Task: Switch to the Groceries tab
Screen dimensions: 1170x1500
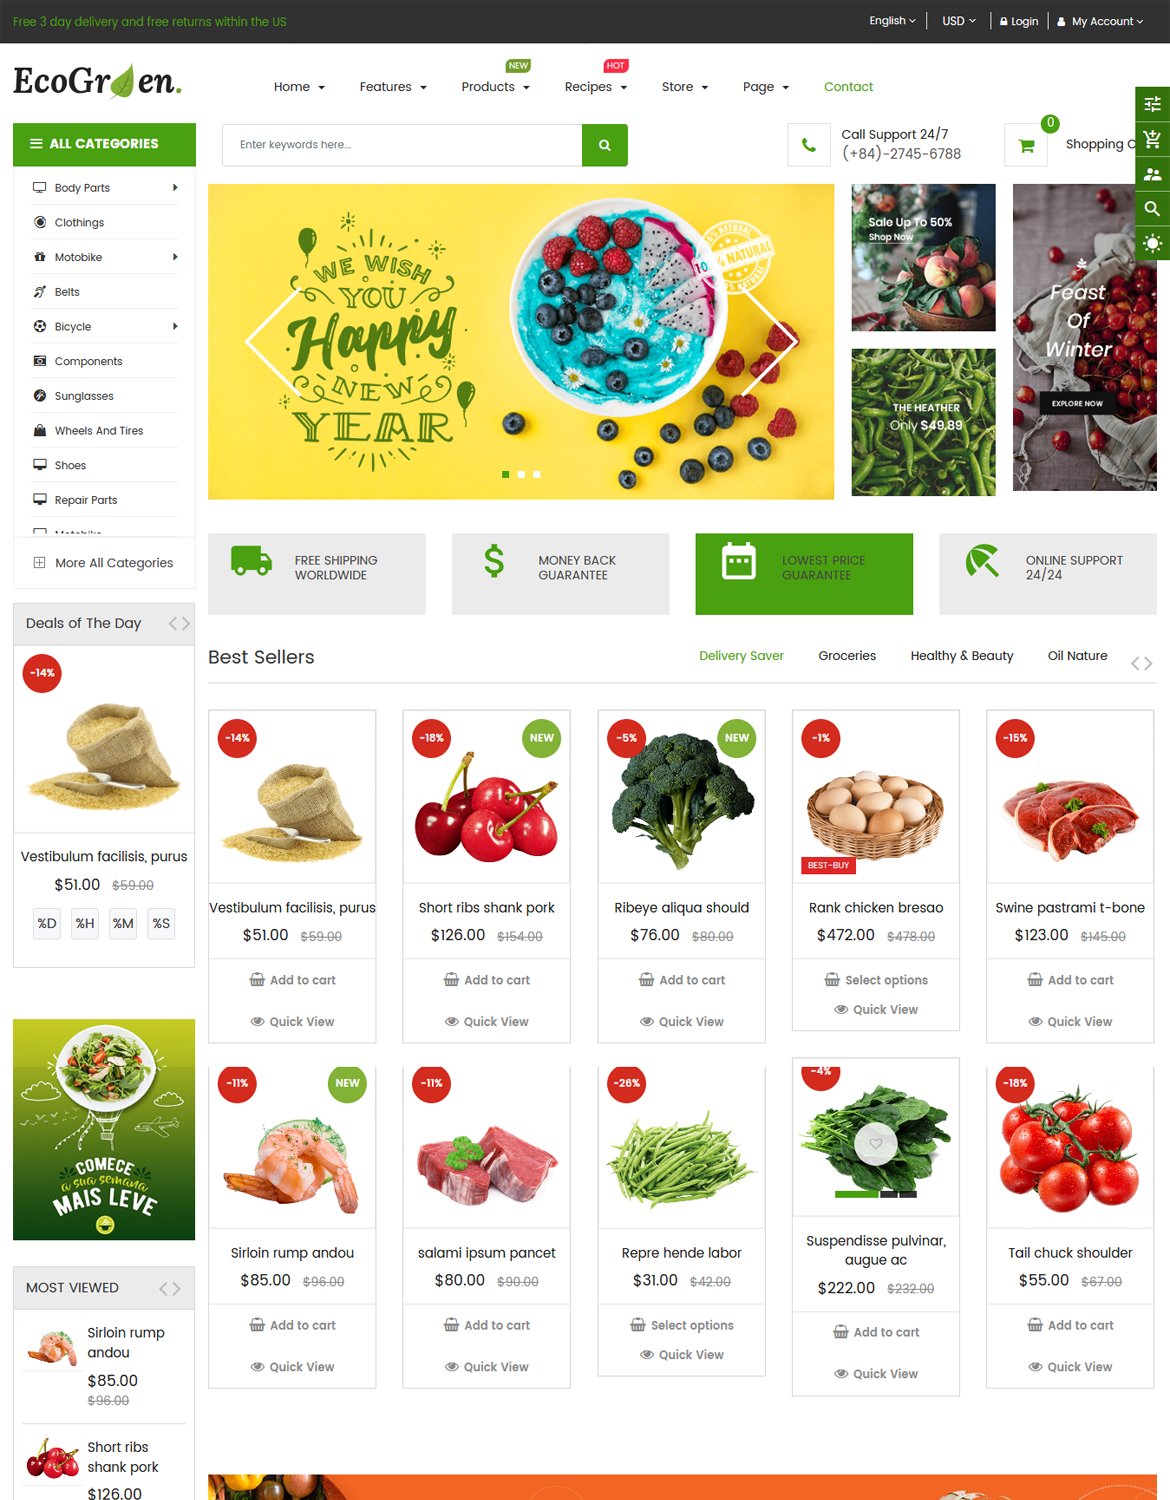Action: (847, 656)
